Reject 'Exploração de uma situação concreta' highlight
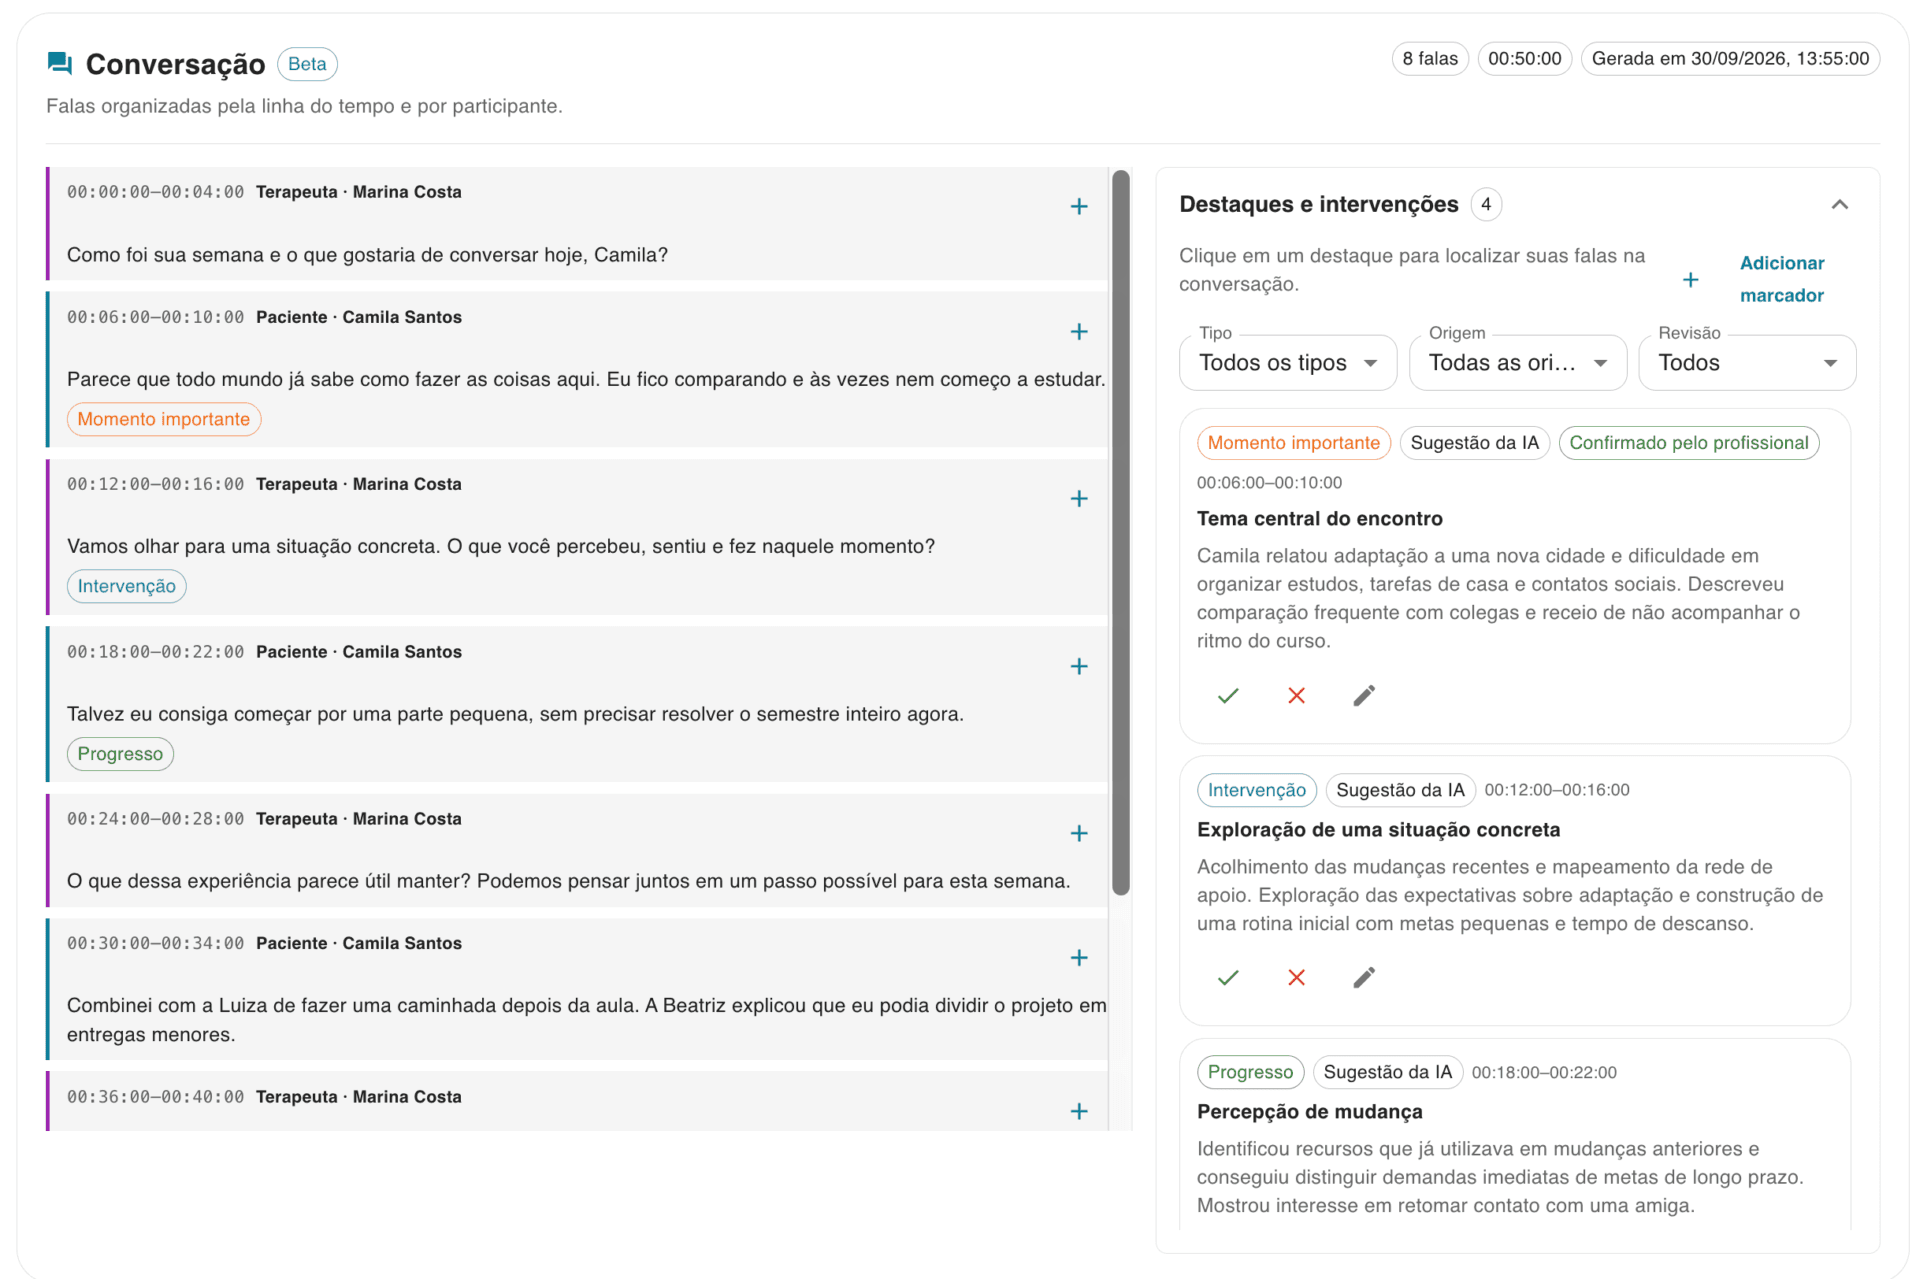The image size is (1927, 1279). point(1296,978)
